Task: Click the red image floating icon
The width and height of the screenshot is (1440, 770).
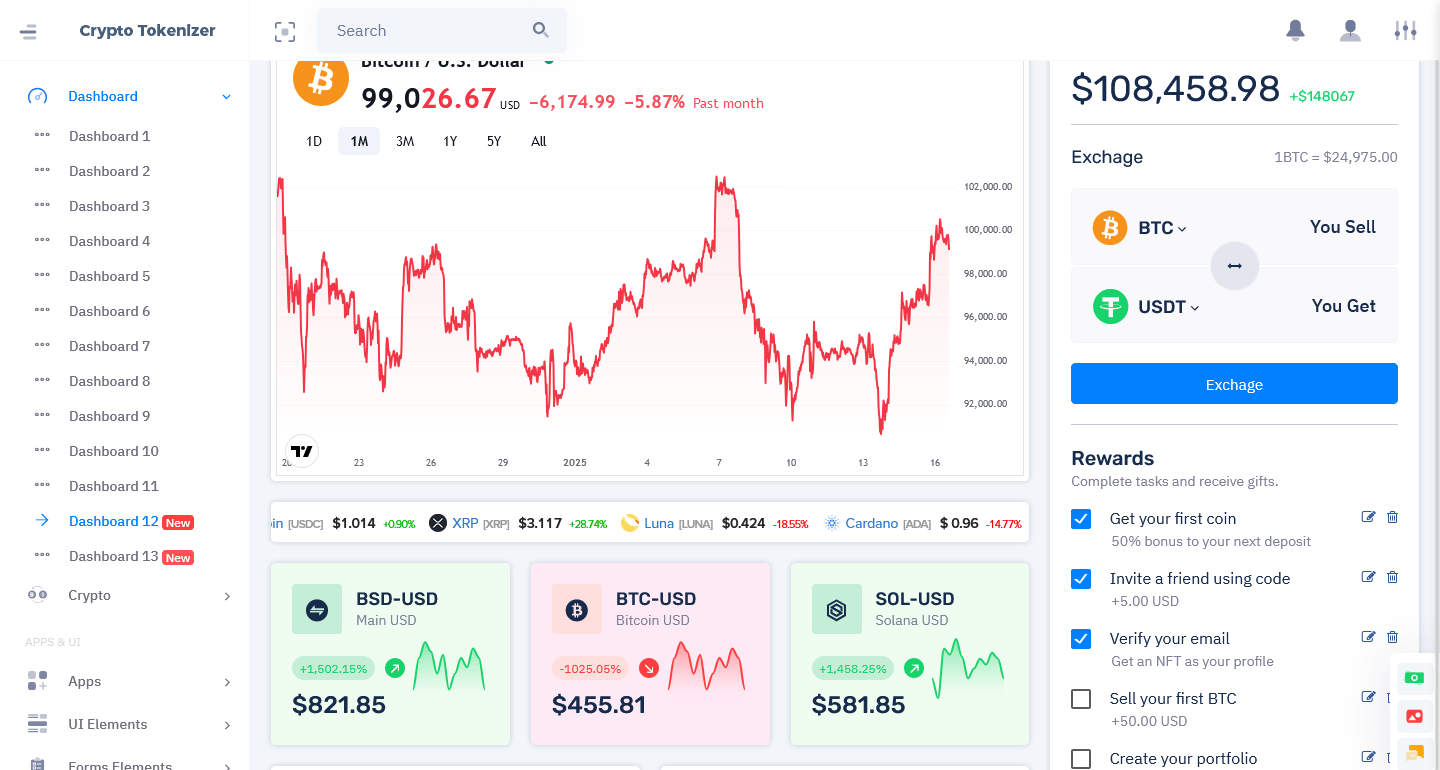Action: (x=1414, y=716)
